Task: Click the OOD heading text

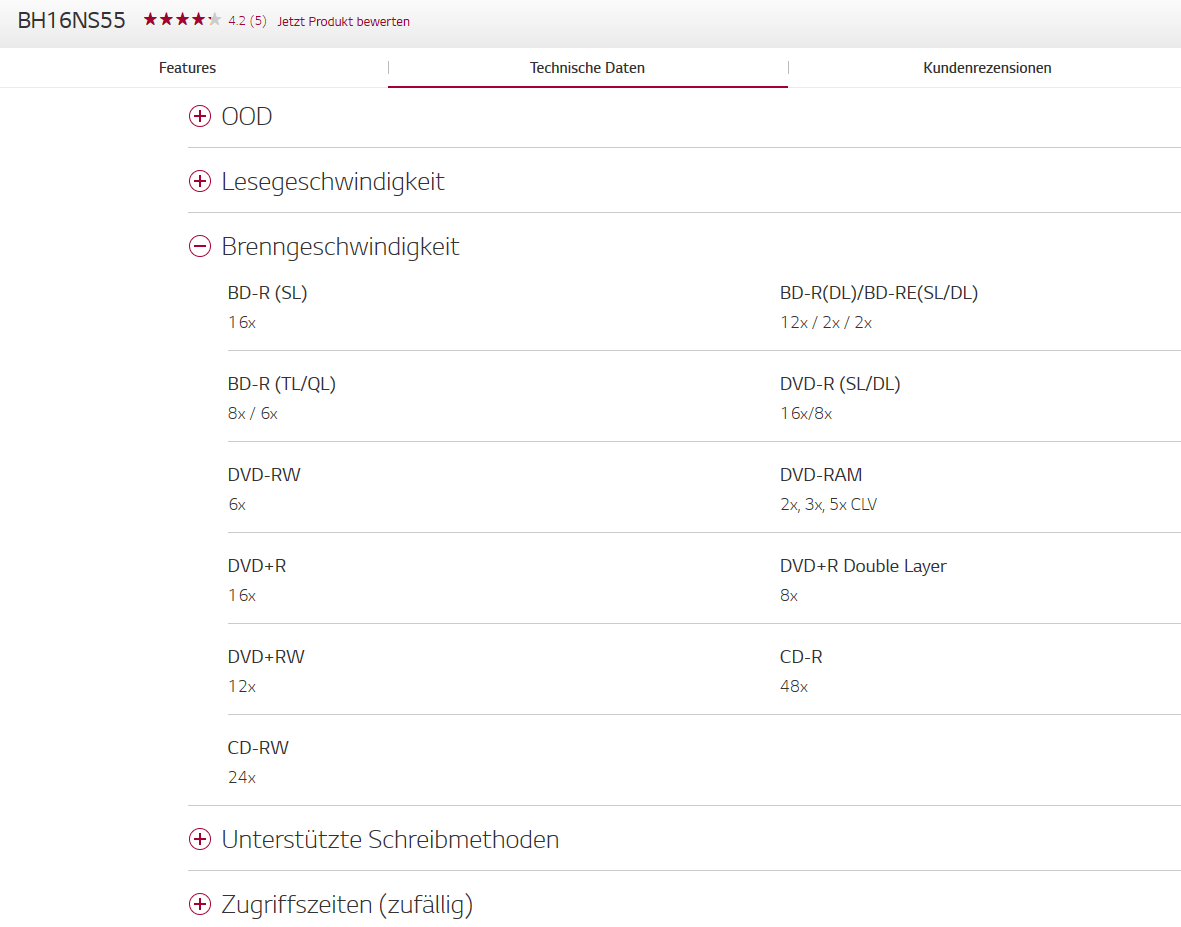Action: coord(247,117)
